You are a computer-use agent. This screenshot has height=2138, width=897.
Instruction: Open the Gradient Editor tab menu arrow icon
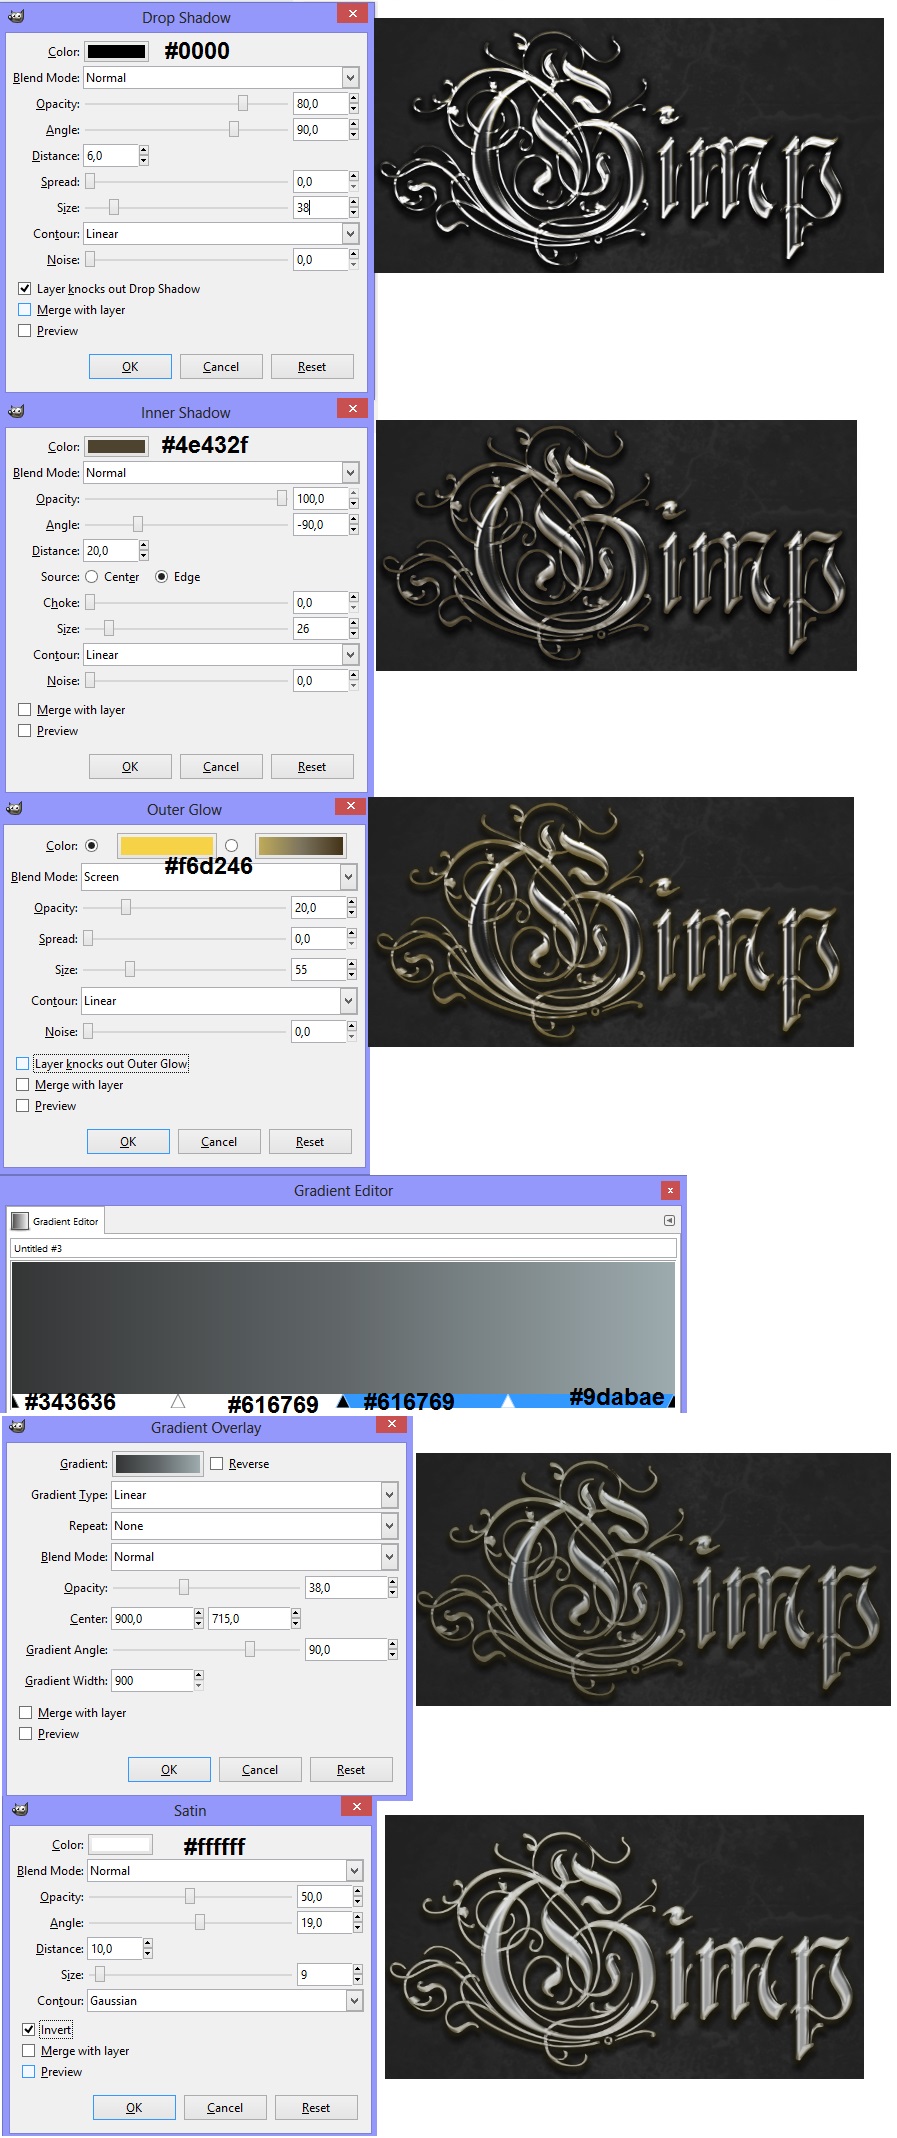pyautogui.click(x=669, y=1220)
